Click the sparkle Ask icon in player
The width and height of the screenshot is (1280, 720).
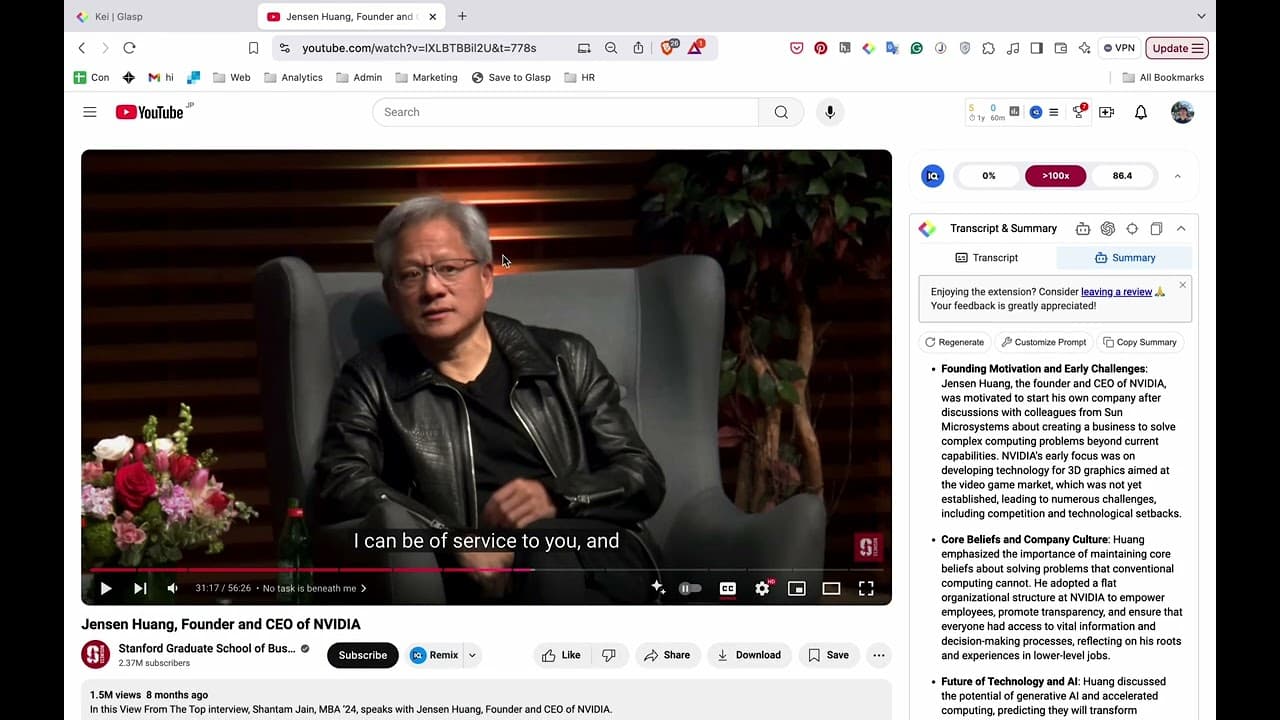pos(658,588)
